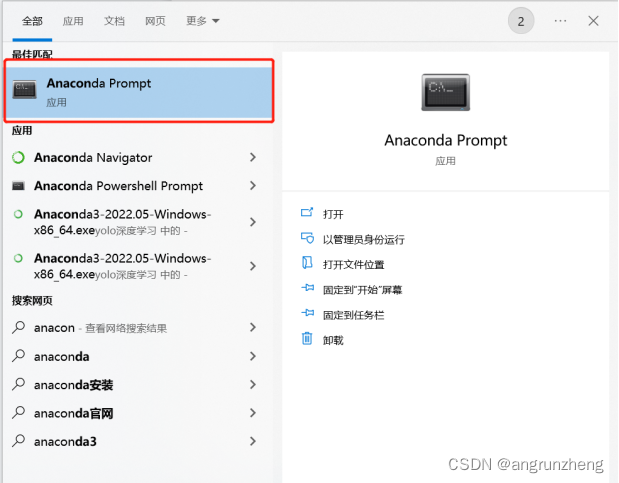Click the Anaconda Prompt terminal icon in best match
The width and height of the screenshot is (619, 483).
(x=24, y=89)
